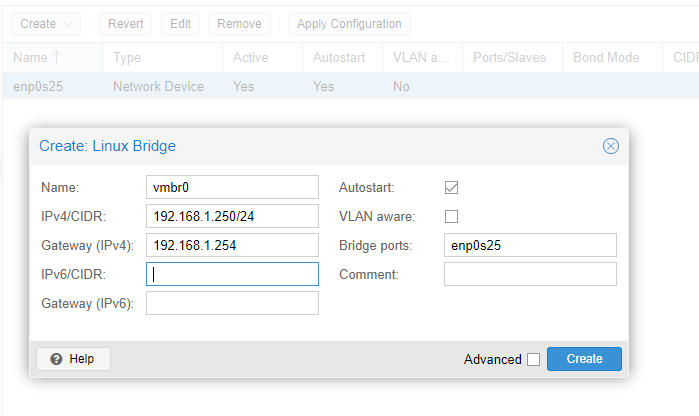
Task: Open the Create dropdown in toolbar
Action: (46, 24)
